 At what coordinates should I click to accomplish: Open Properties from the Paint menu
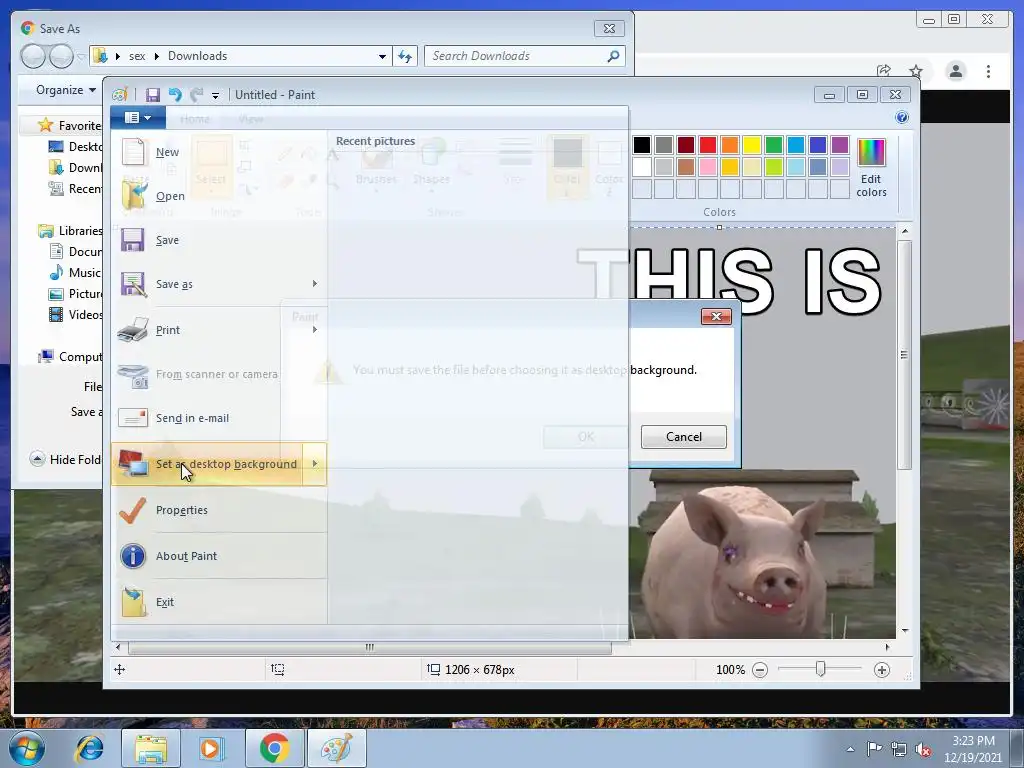coord(219,510)
